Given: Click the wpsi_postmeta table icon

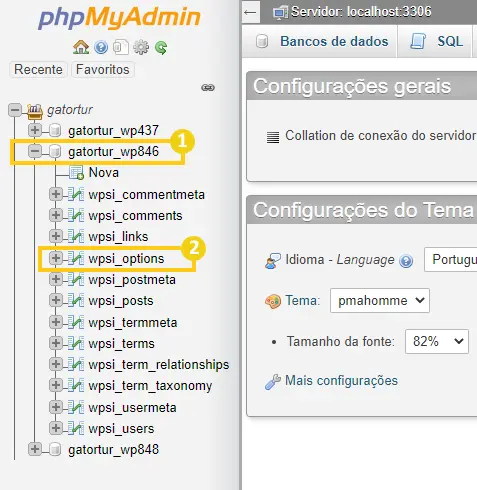Looking at the screenshot, I should tap(76, 279).
